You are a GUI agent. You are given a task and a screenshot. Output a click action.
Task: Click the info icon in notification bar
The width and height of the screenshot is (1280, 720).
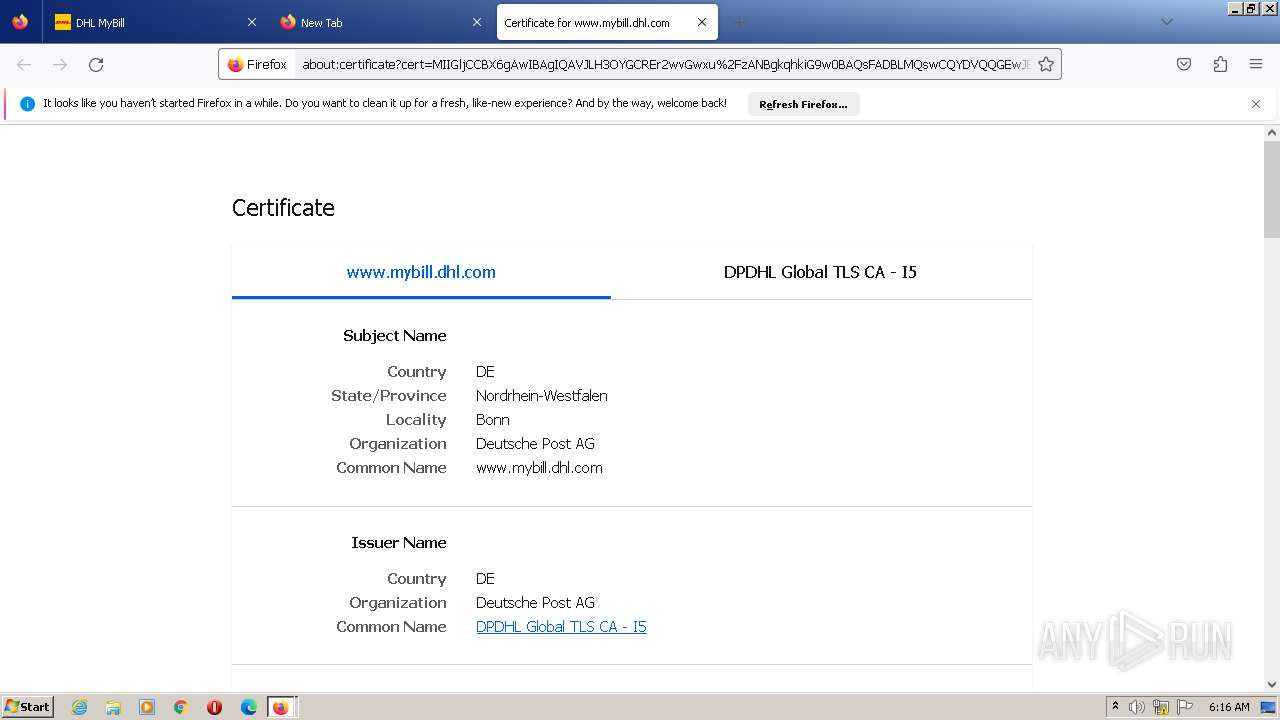(x=27, y=104)
